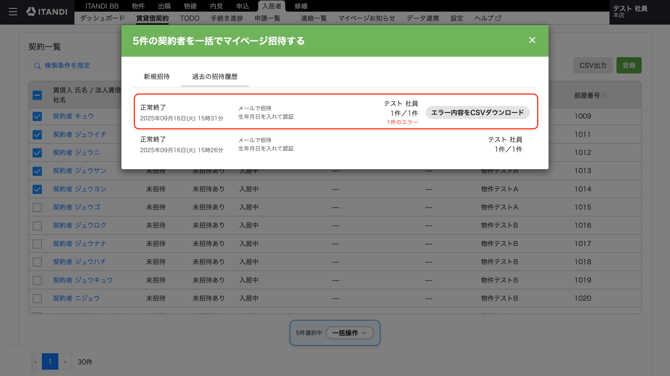Uncheck 契約者 ジュウニ row checkbox
Screen dimensions: 670x376
(x=37, y=153)
